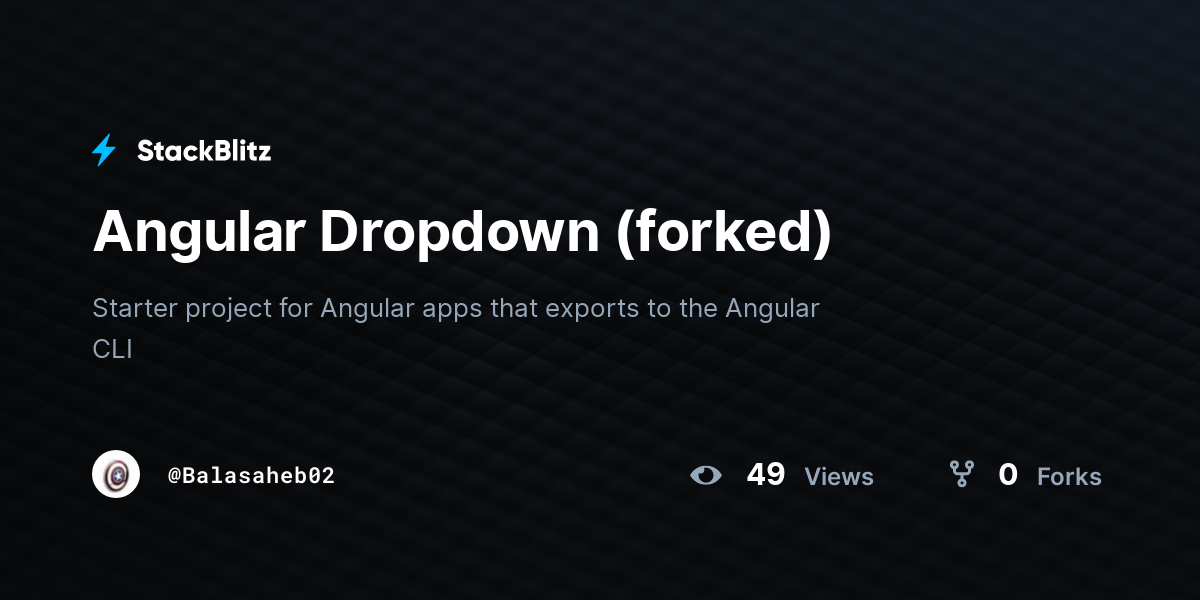Click the eye views icon
1200x600 pixels.
click(706, 475)
